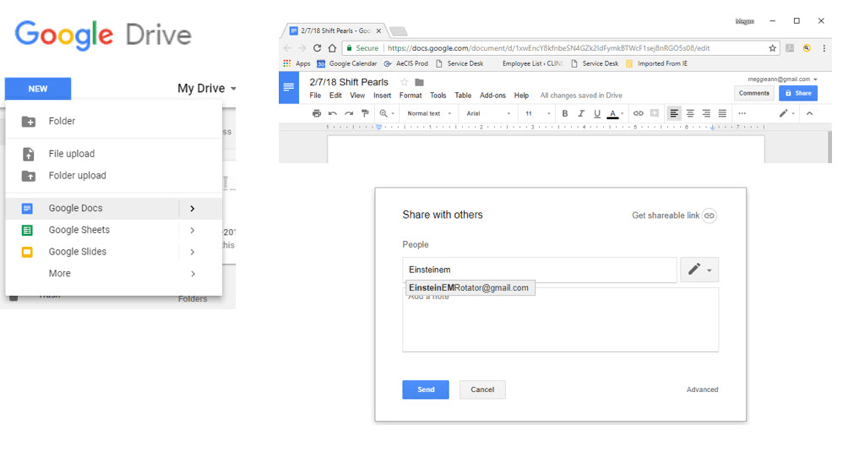This screenshot has height=456, width=852.
Task: Open the Insert menu
Action: pyautogui.click(x=382, y=95)
